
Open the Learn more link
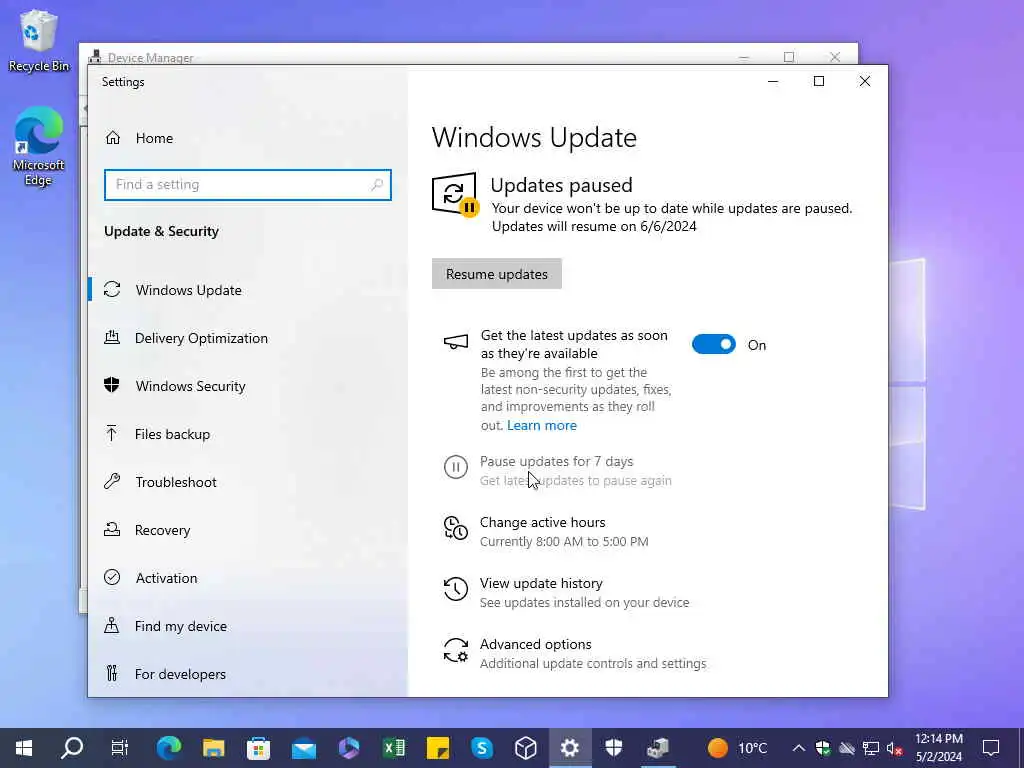click(x=542, y=425)
